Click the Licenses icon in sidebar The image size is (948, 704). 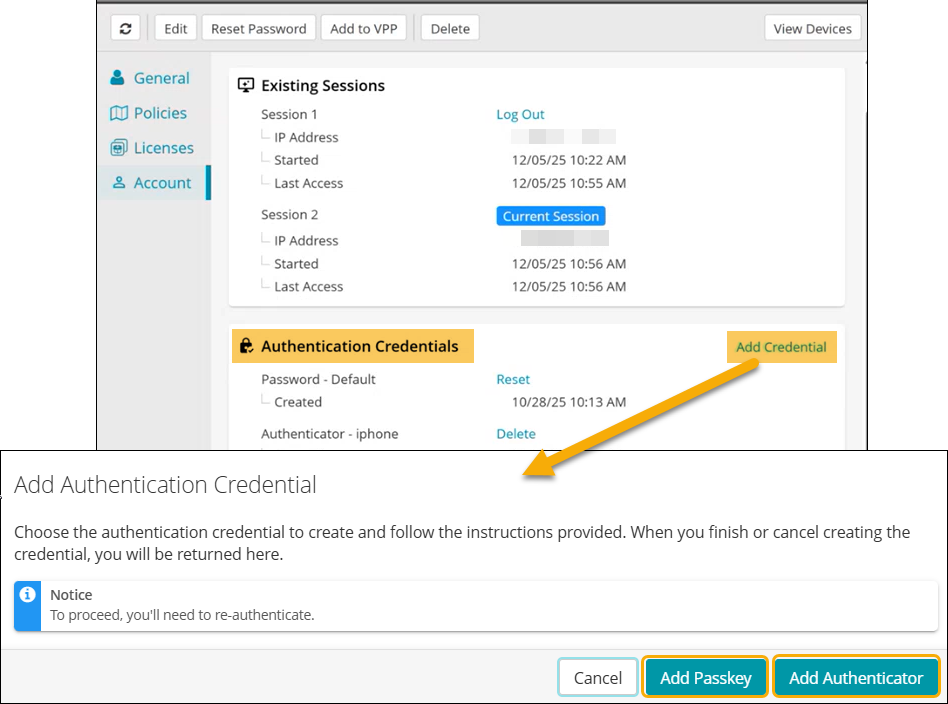pyautogui.click(x=119, y=148)
